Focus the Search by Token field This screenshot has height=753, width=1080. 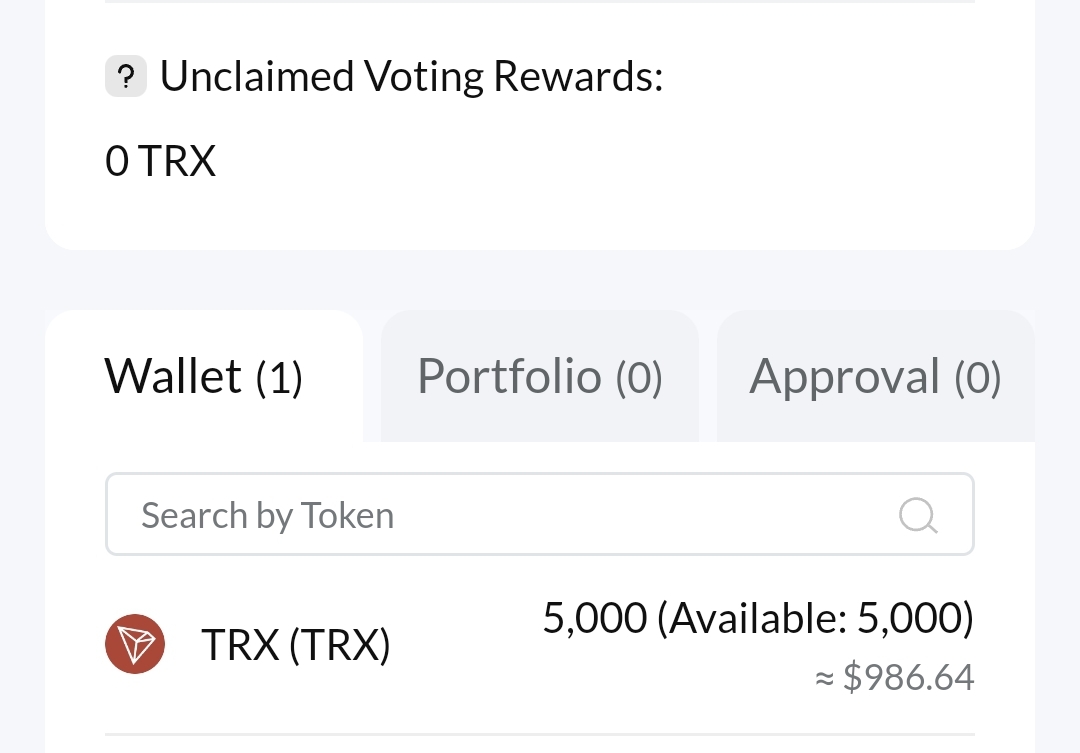[500, 515]
